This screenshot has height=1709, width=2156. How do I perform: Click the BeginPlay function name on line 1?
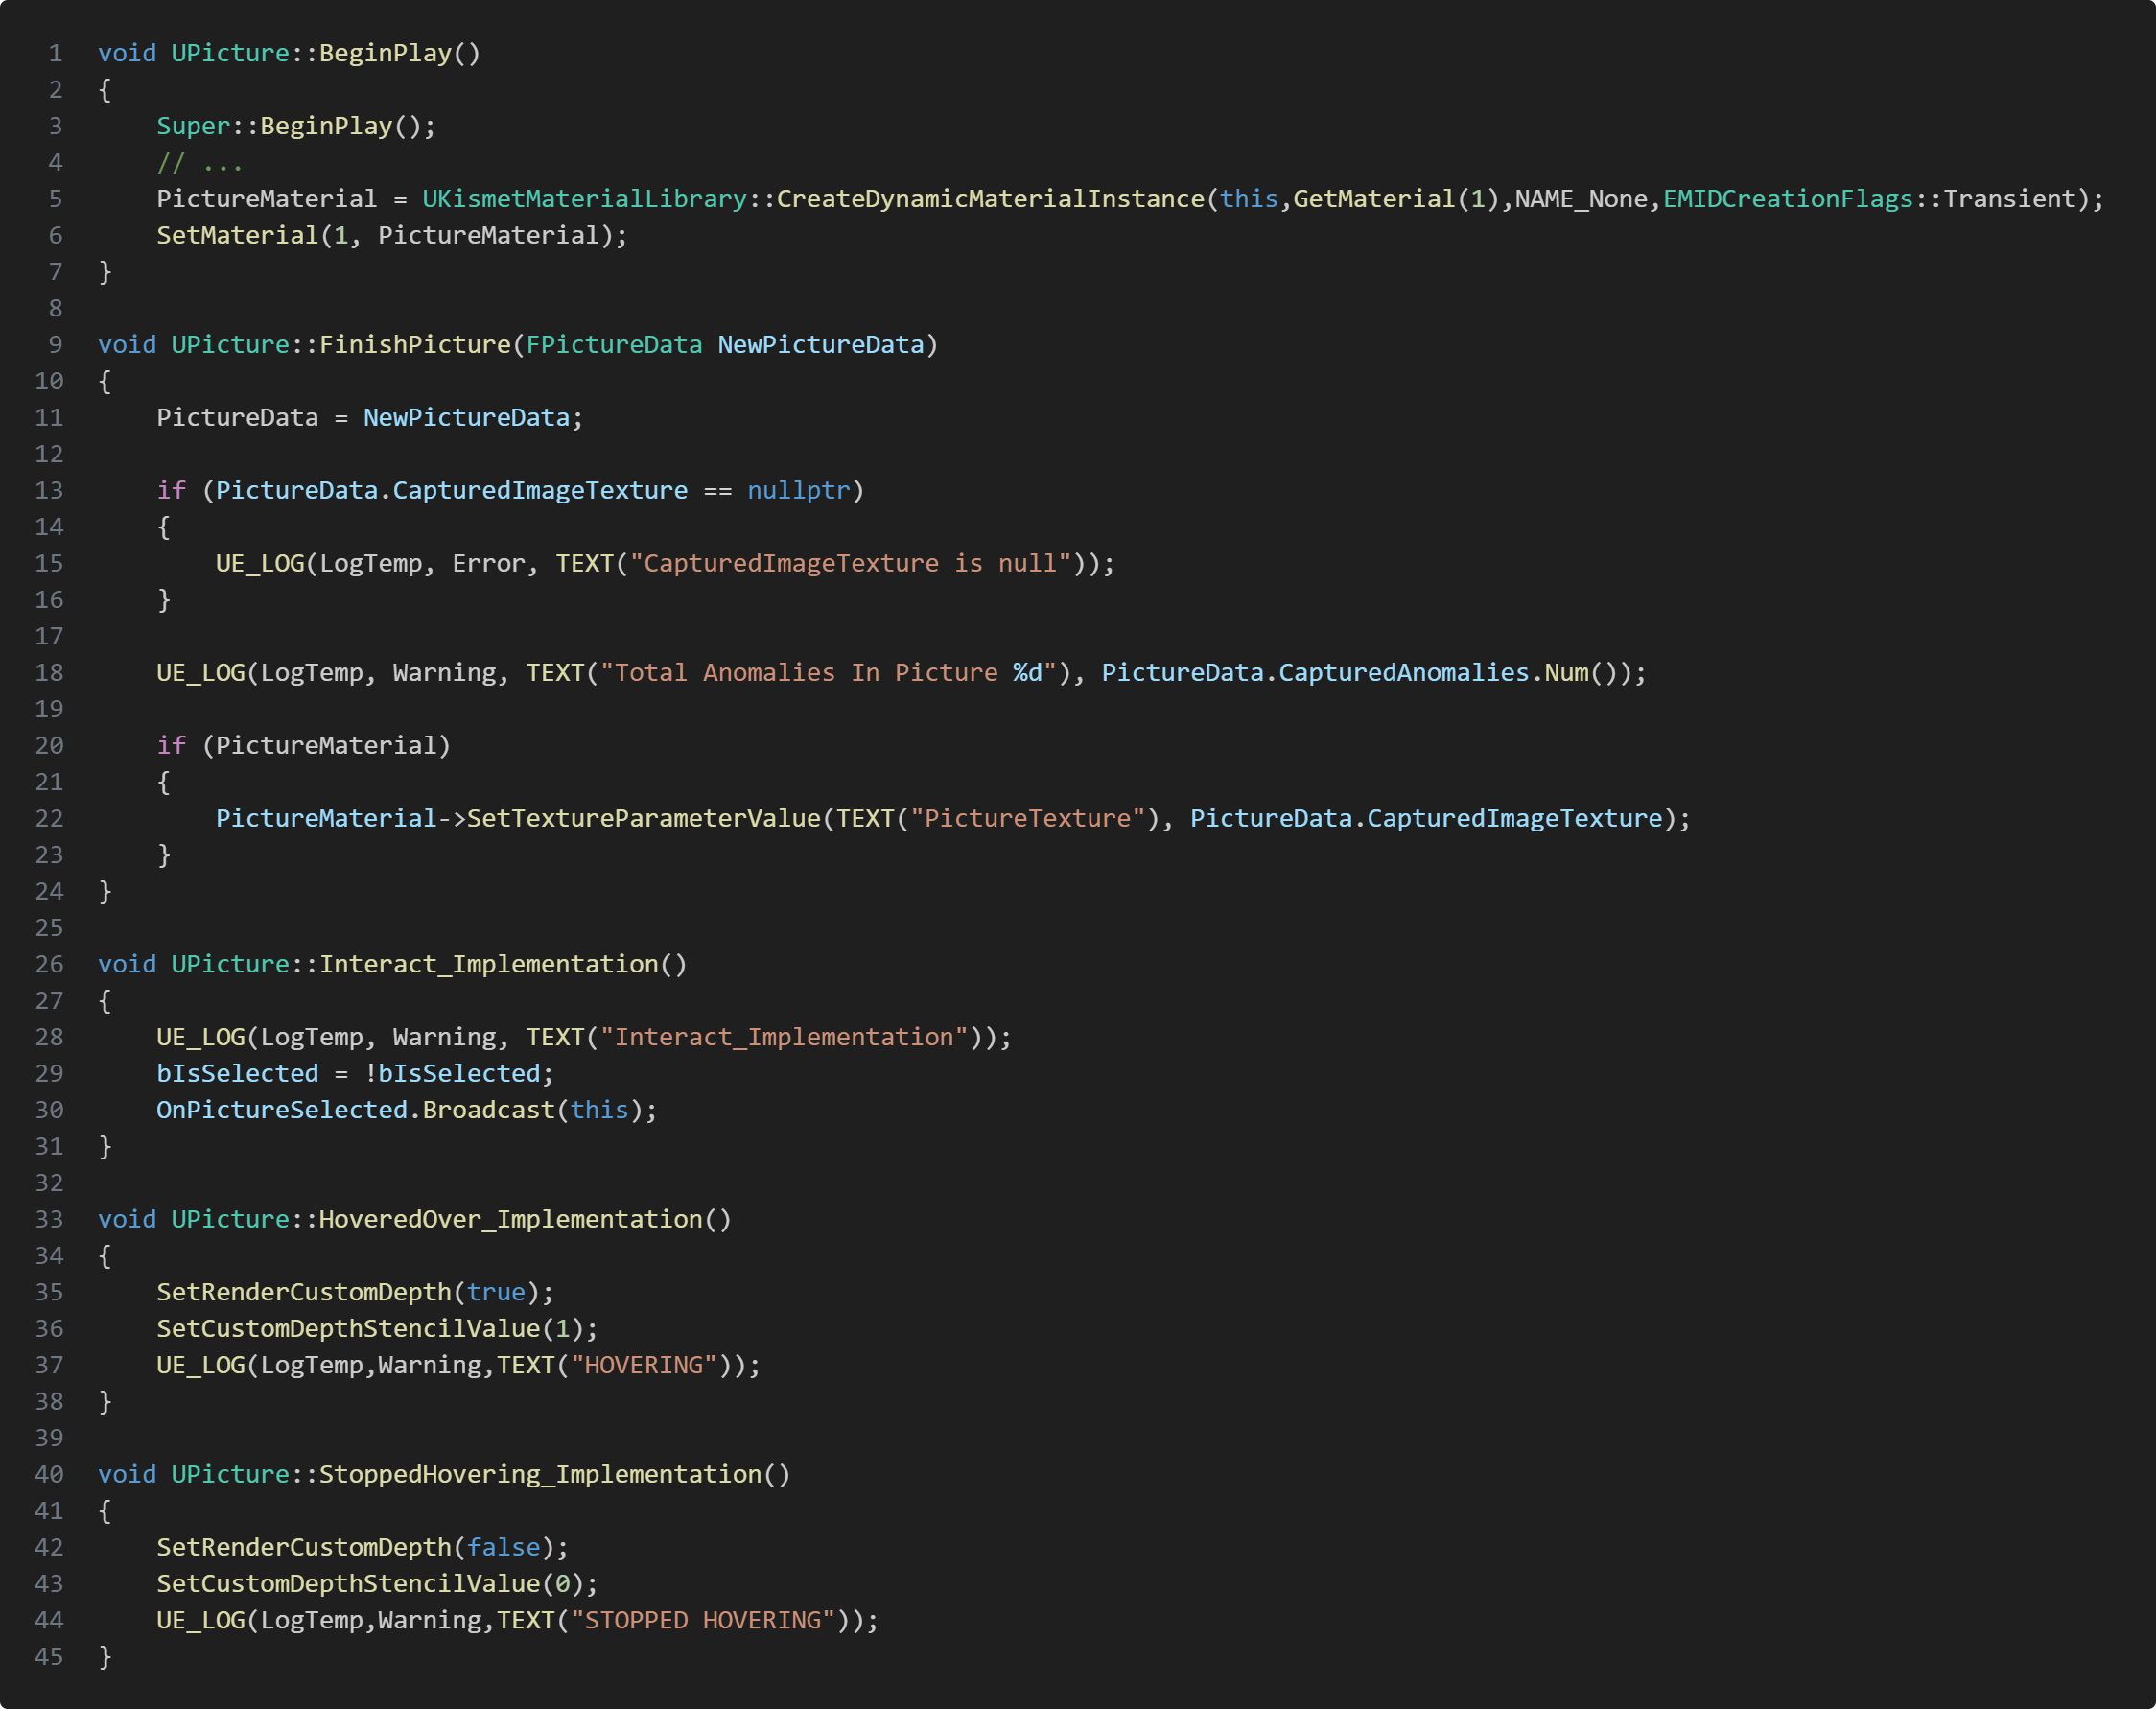pos(385,53)
